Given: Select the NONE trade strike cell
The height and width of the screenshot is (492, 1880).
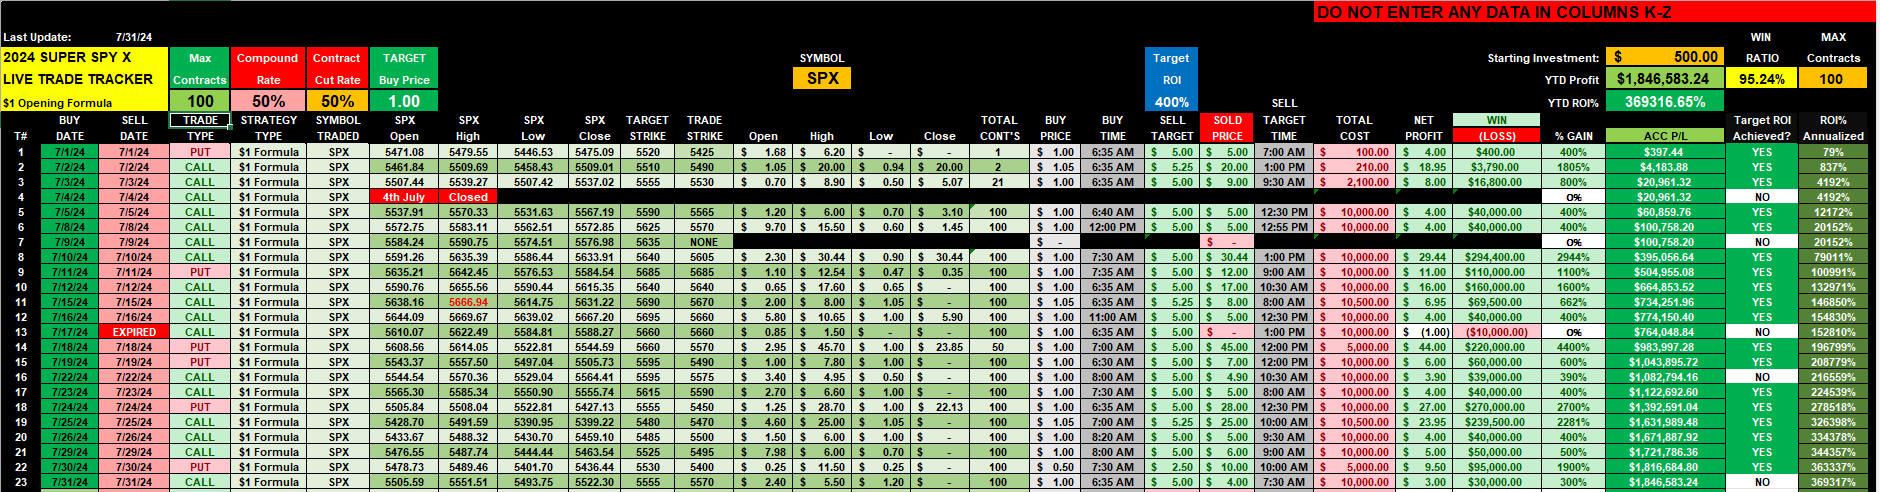Looking at the screenshot, I should click(x=704, y=242).
